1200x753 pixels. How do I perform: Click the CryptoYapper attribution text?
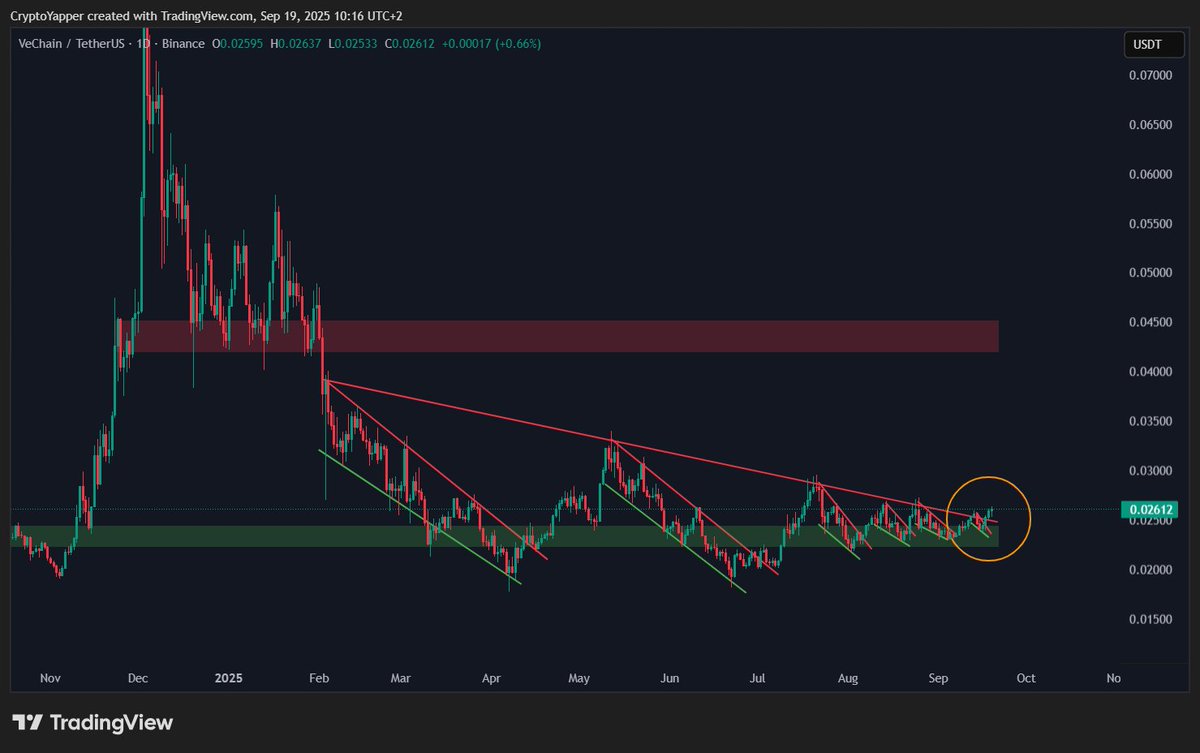click(47, 16)
